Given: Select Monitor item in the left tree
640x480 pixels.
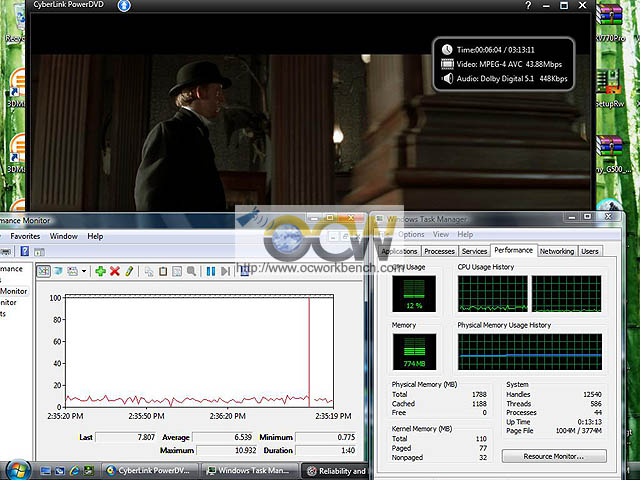Looking at the screenshot, I should tap(13, 291).
